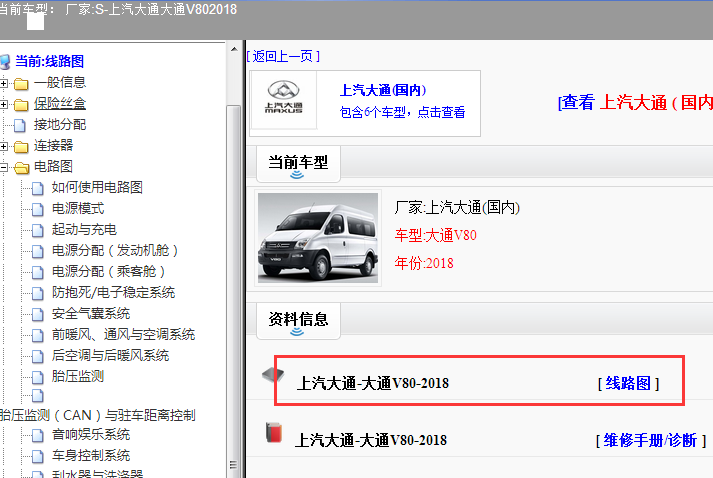Viewport: 713px width, 478px height.
Task: Click 包含6个车型，点击查看 link
Action: coord(402,112)
